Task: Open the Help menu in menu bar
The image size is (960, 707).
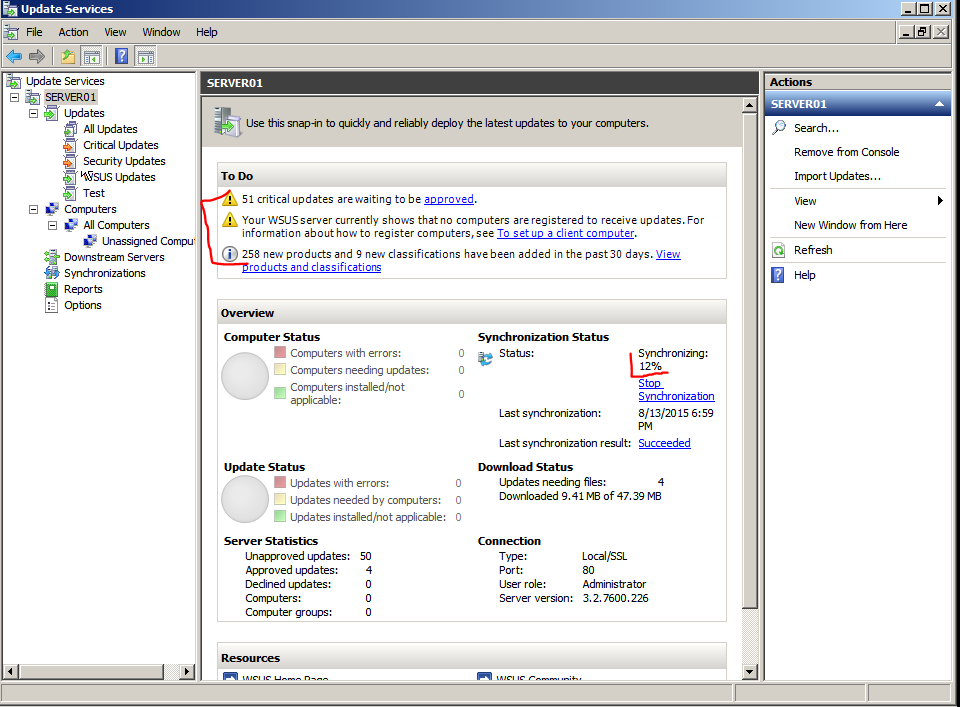Action: pyautogui.click(x=207, y=32)
